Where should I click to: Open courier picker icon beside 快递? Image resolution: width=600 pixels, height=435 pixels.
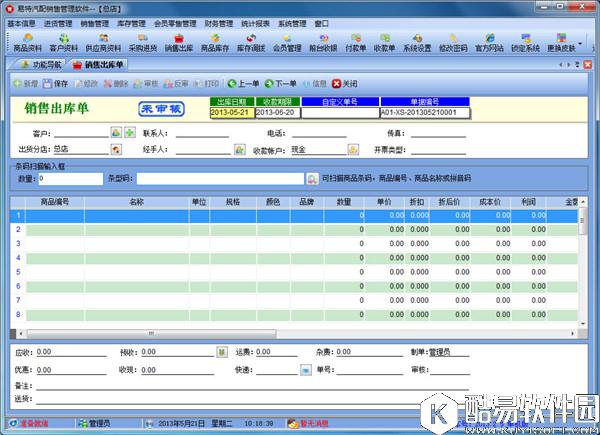pyautogui.click(x=306, y=370)
